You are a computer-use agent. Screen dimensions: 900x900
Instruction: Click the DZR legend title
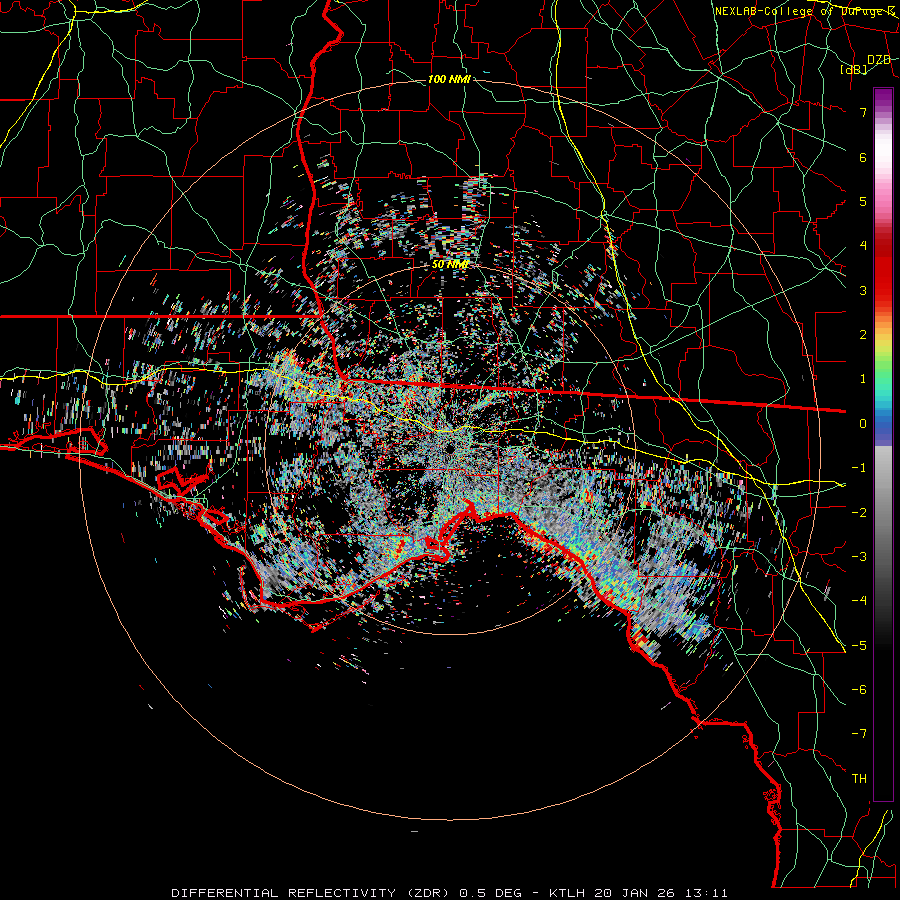pyautogui.click(x=879, y=60)
